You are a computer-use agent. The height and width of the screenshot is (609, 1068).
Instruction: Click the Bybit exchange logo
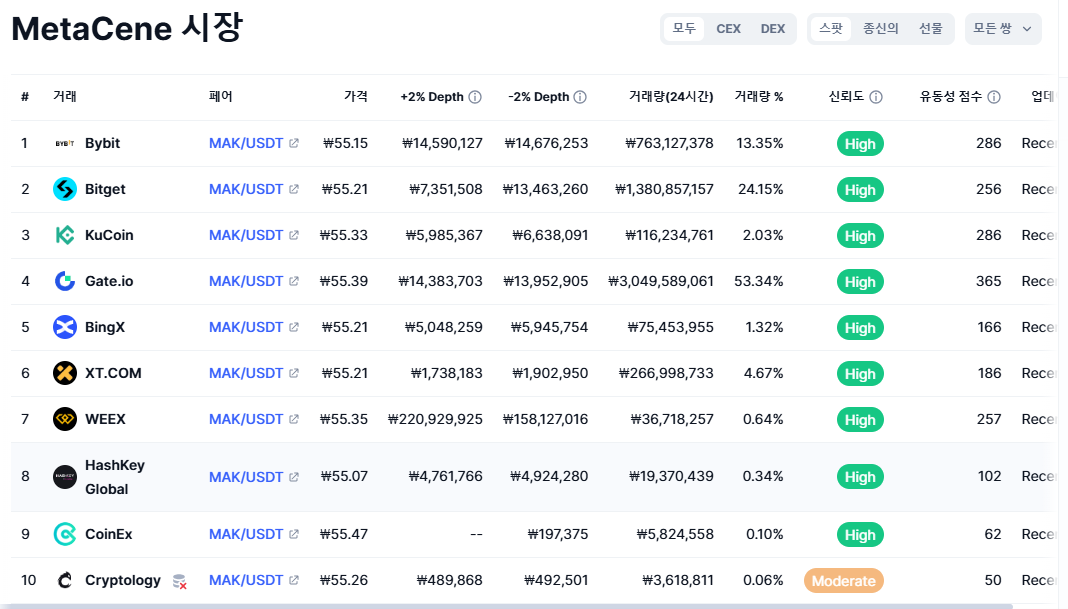(65, 144)
